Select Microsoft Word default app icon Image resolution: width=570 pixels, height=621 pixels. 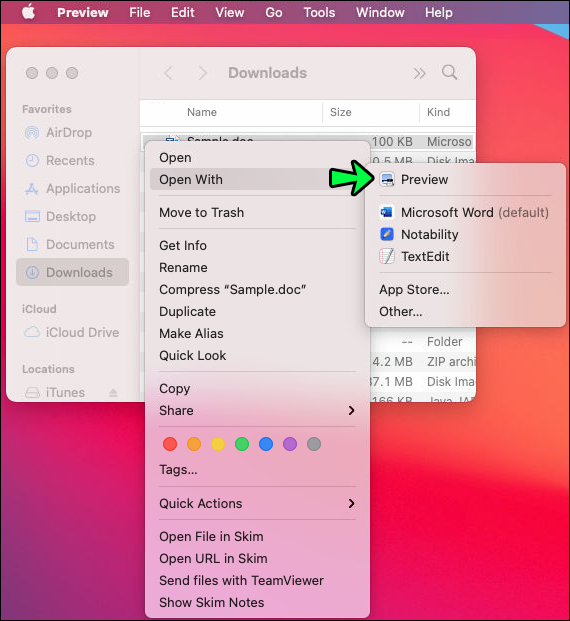pos(387,213)
